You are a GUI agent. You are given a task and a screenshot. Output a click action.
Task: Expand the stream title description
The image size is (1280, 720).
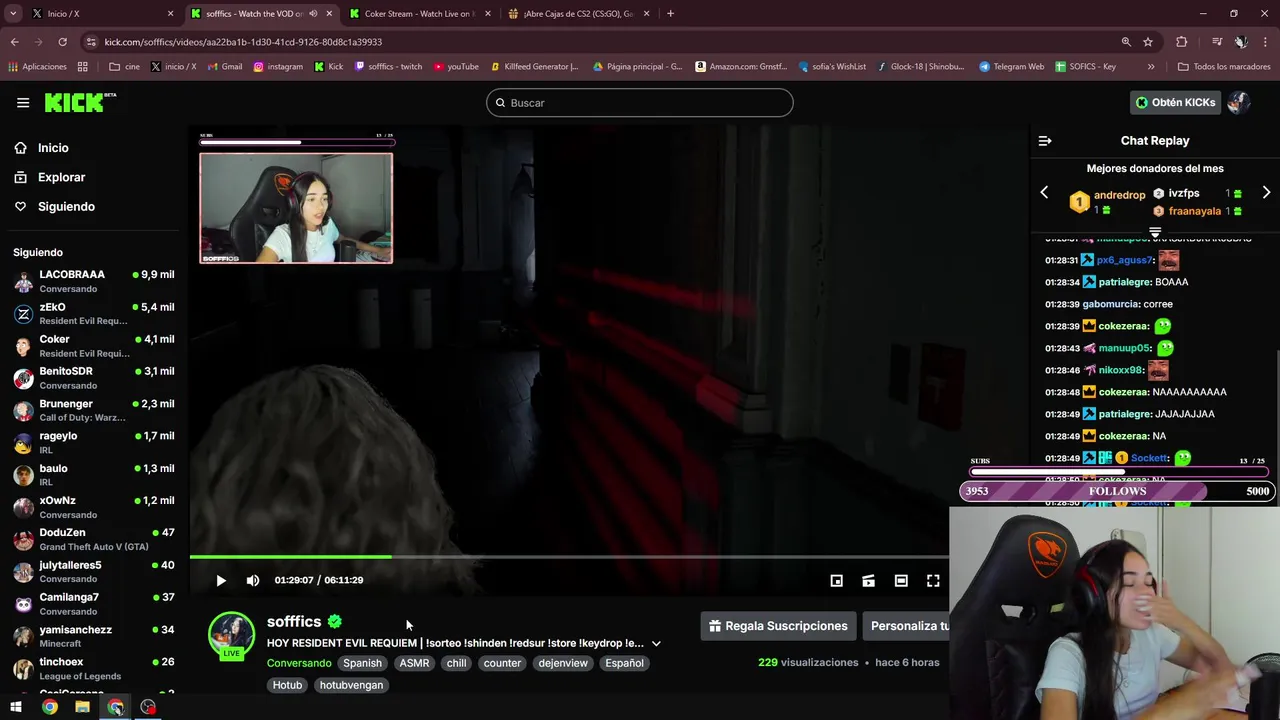[656, 643]
